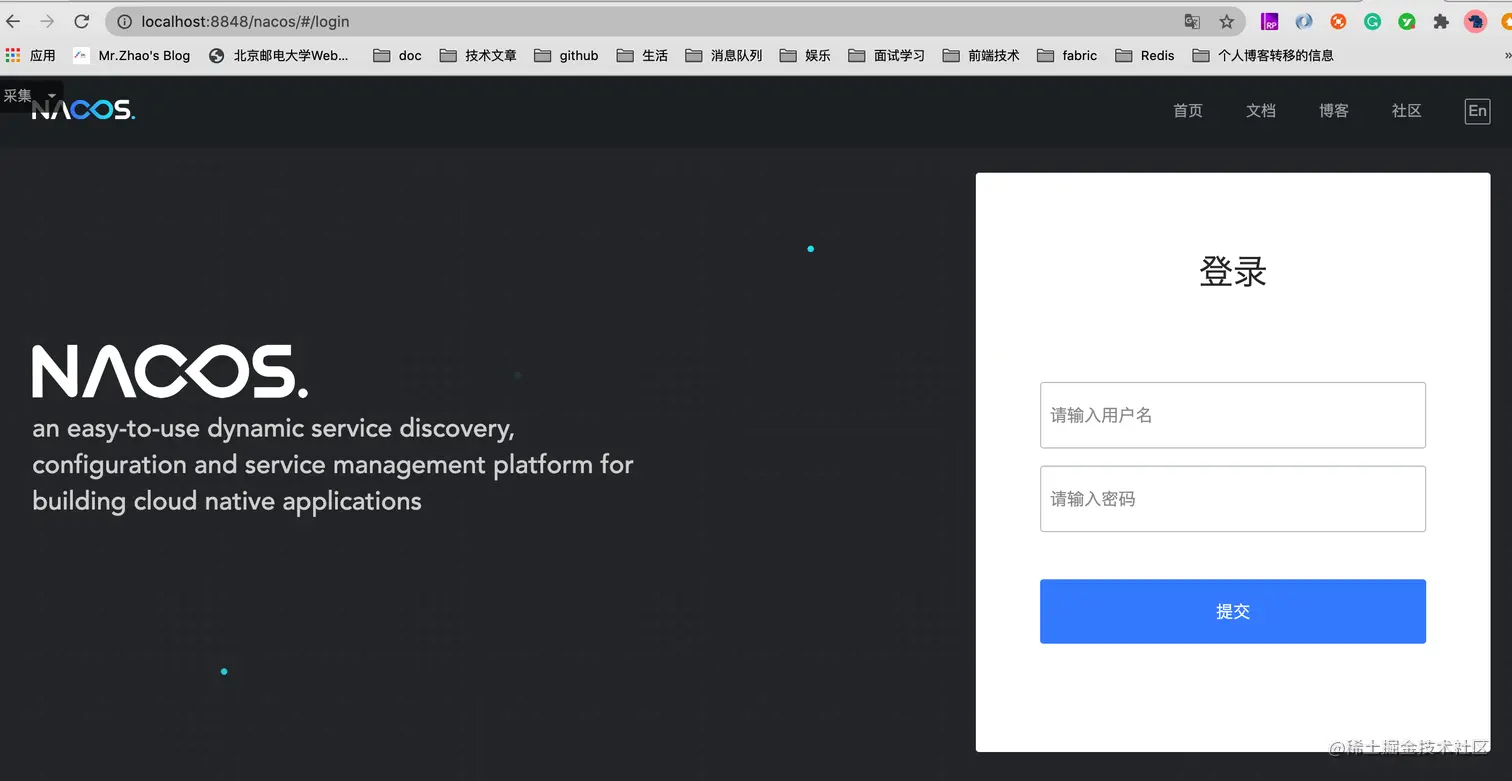Expand the doc bookmarks folder
This screenshot has height=781, width=1512.
(x=398, y=56)
